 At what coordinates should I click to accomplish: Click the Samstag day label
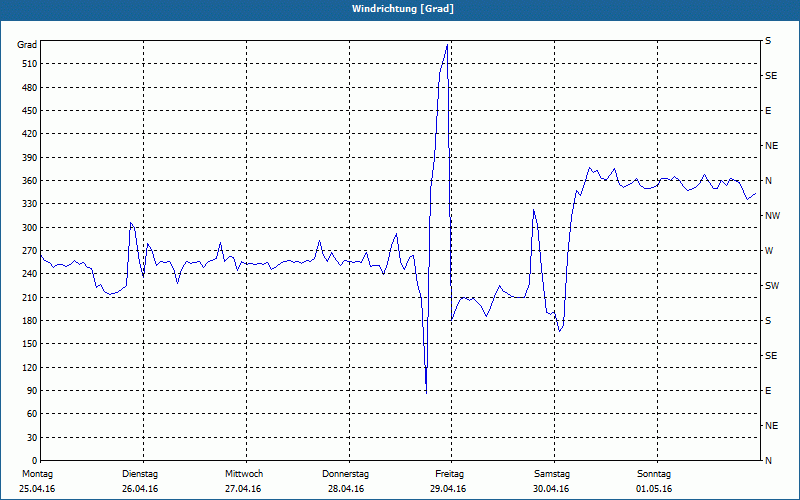(x=552, y=474)
